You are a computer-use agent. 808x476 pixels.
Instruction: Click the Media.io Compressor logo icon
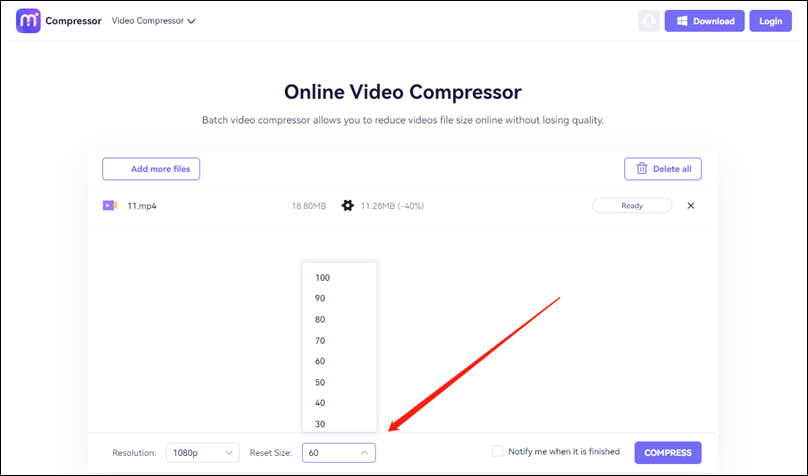[x=28, y=21]
